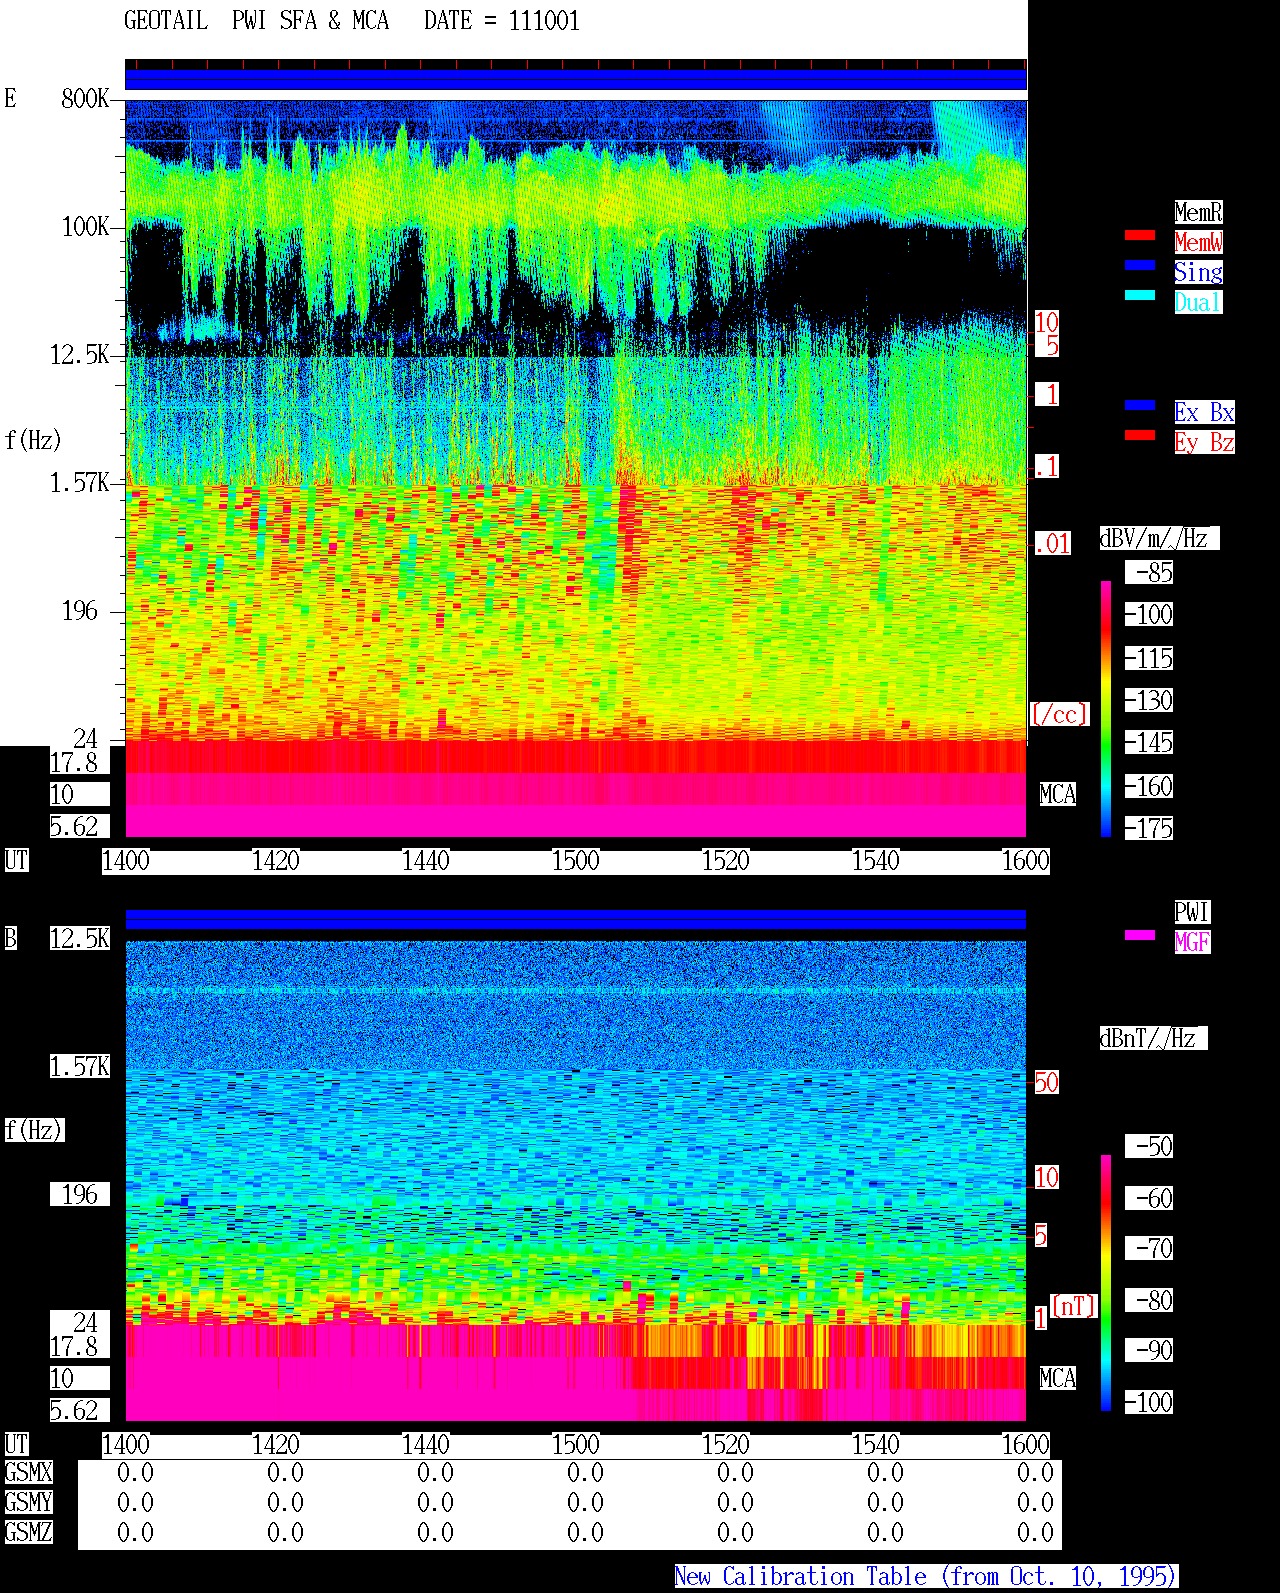The width and height of the screenshot is (1280, 1593).
Task: Click the blue Sing legend swatch
Action: (x=1140, y=265)
